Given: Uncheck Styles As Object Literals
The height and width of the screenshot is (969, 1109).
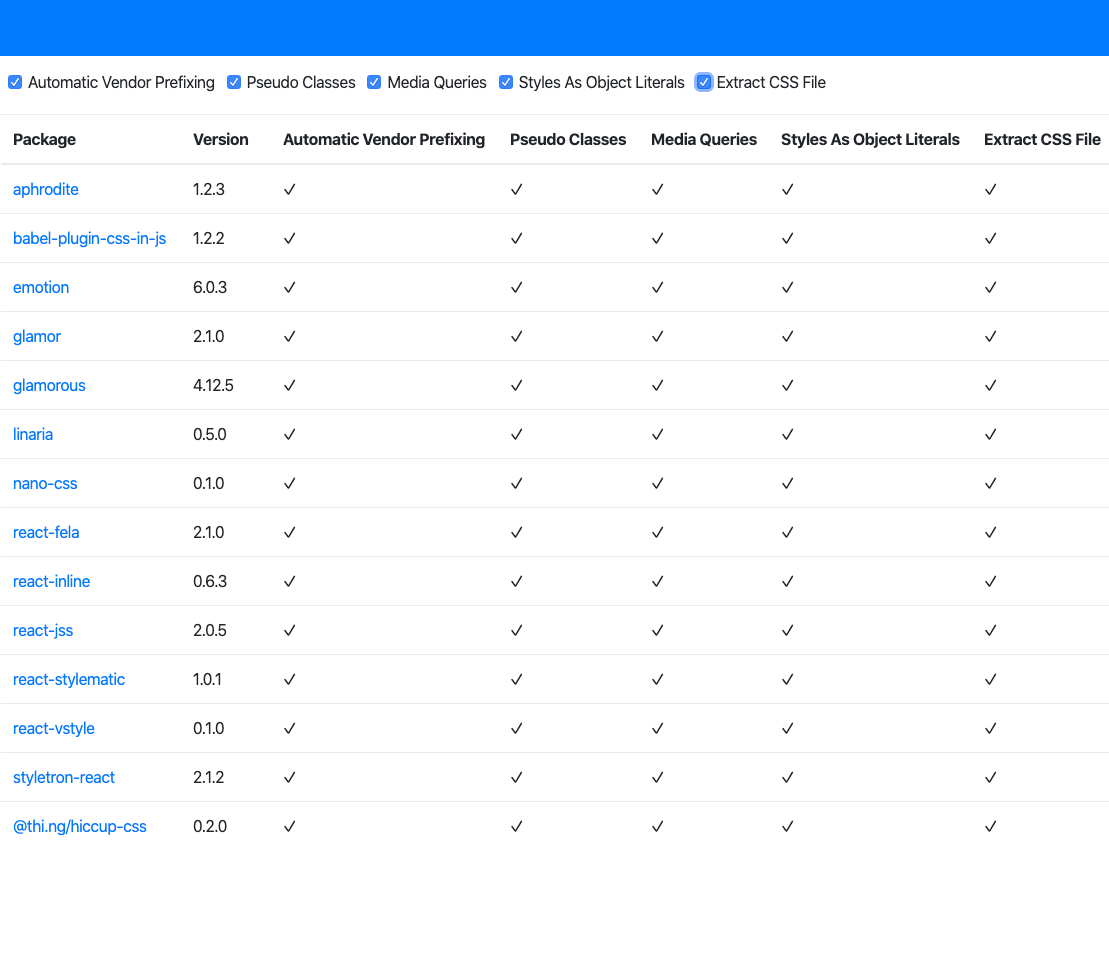Looking at the screenshot, I should (506, 82).
